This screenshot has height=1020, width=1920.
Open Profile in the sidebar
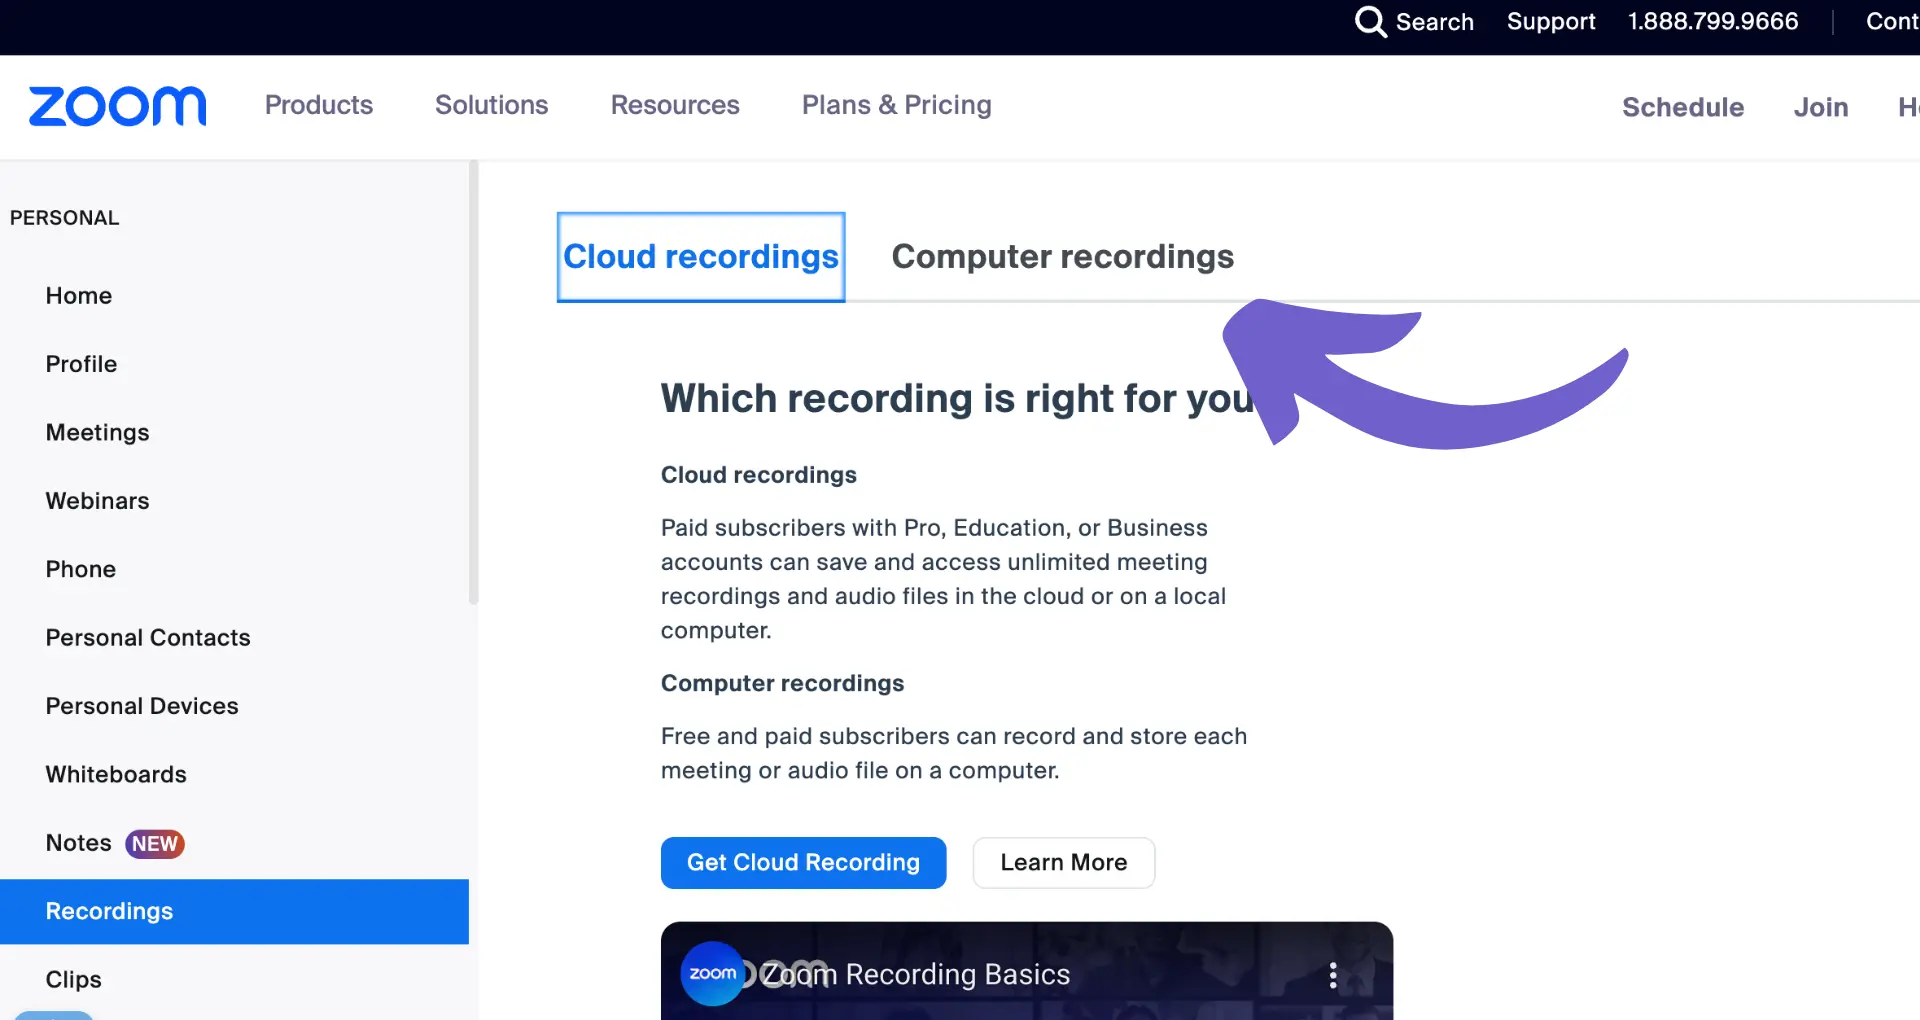[x=234, y=364]
